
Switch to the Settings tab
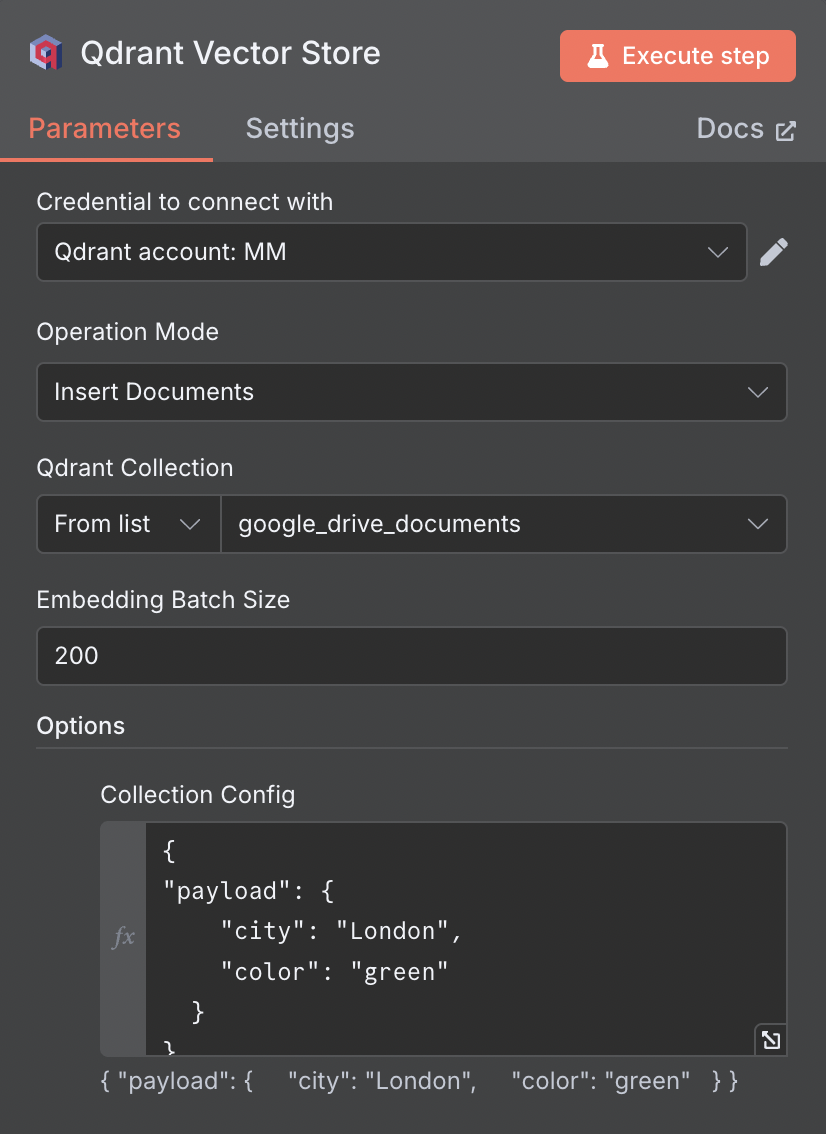coord(300,128)
